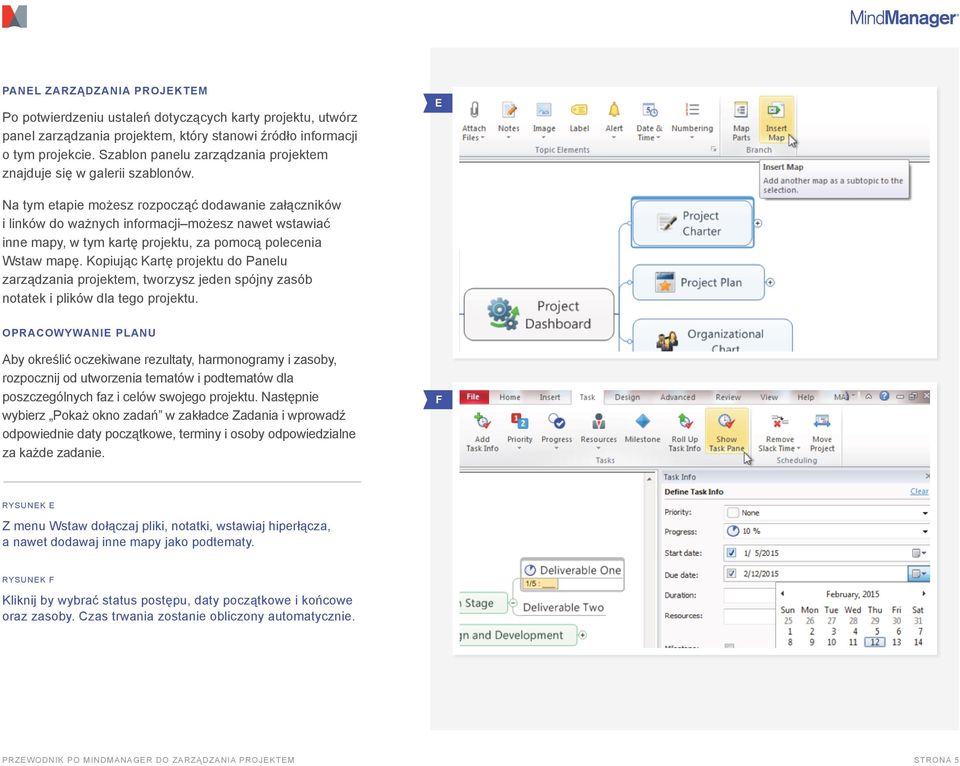Open the Due date calendar picker
Screen dimensions: 960x766
tap(919, 574)
